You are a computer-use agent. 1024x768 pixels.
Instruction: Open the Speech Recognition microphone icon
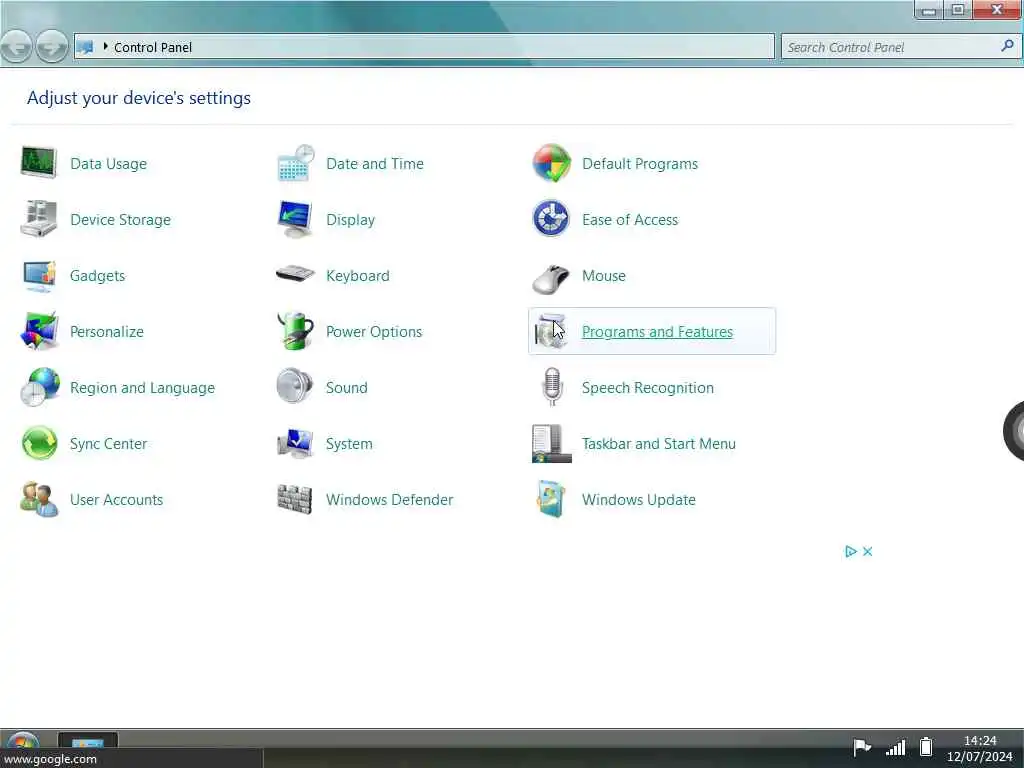coord(552,387)
